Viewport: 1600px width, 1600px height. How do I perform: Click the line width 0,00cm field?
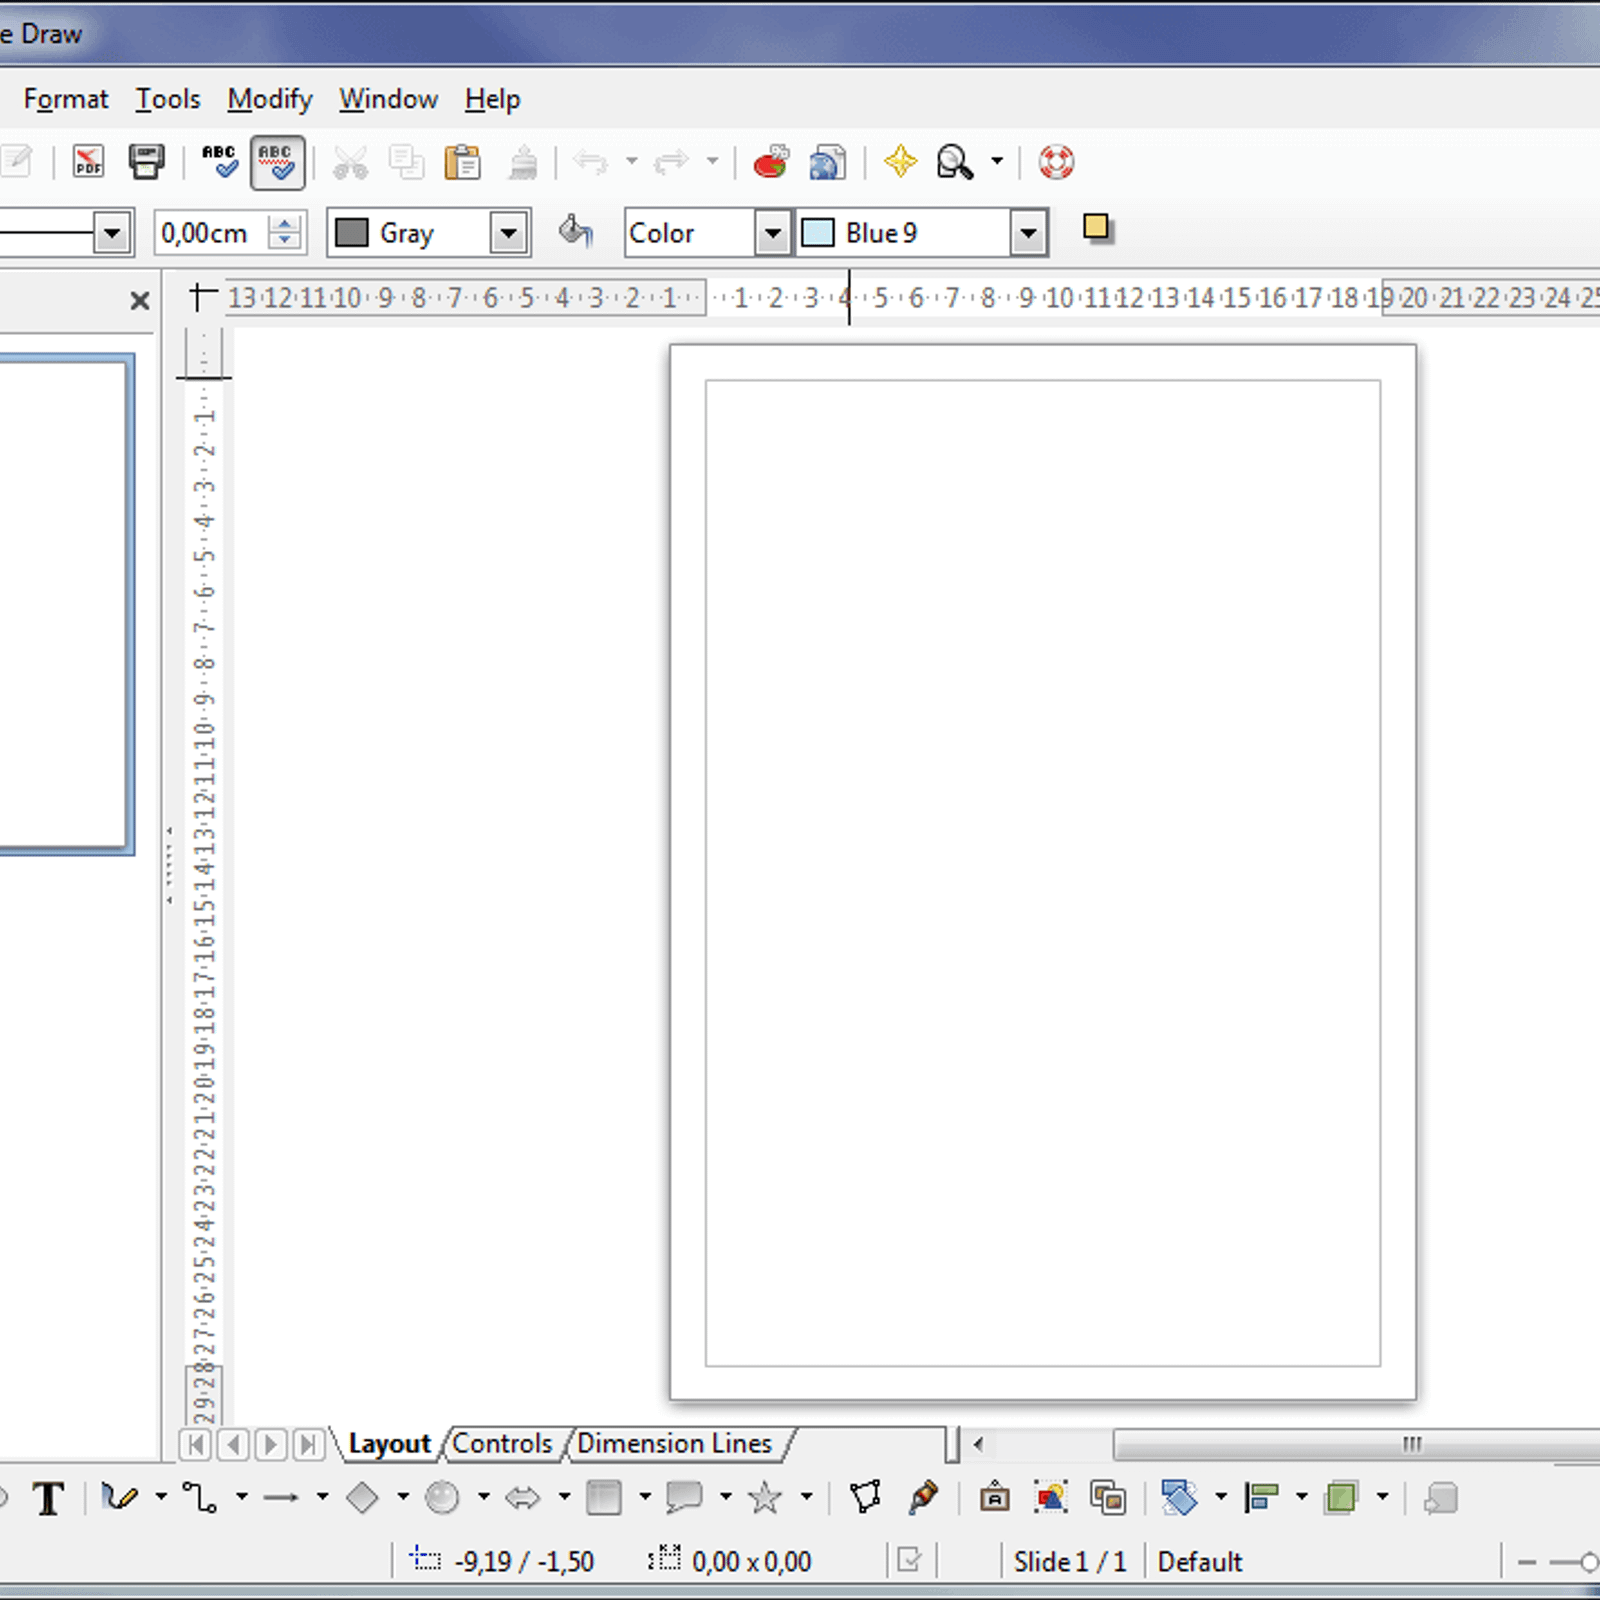212,234
